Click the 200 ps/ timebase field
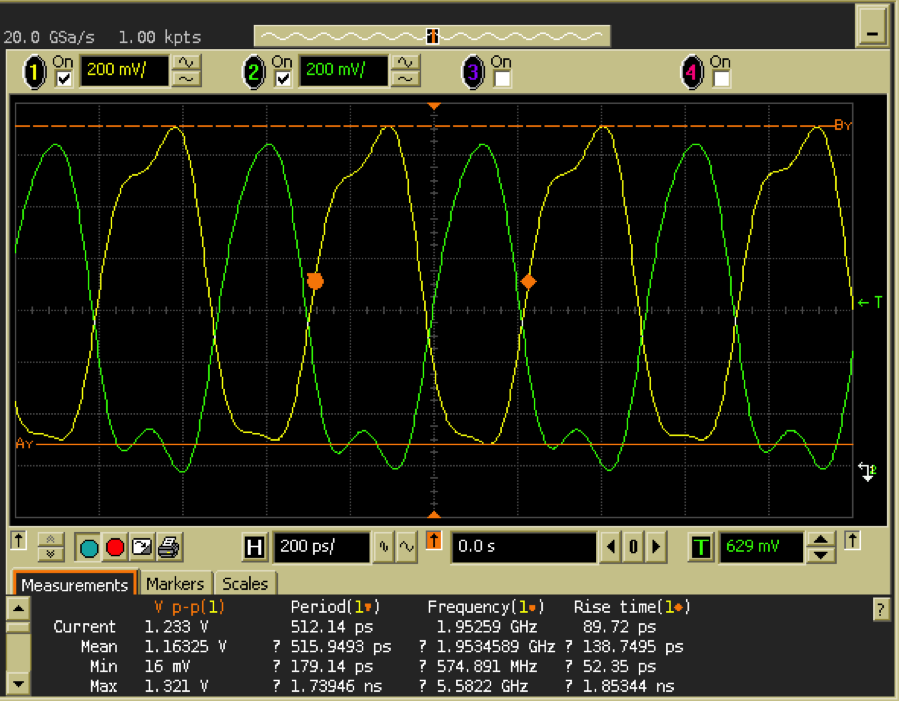 click(x=320, y=547)
